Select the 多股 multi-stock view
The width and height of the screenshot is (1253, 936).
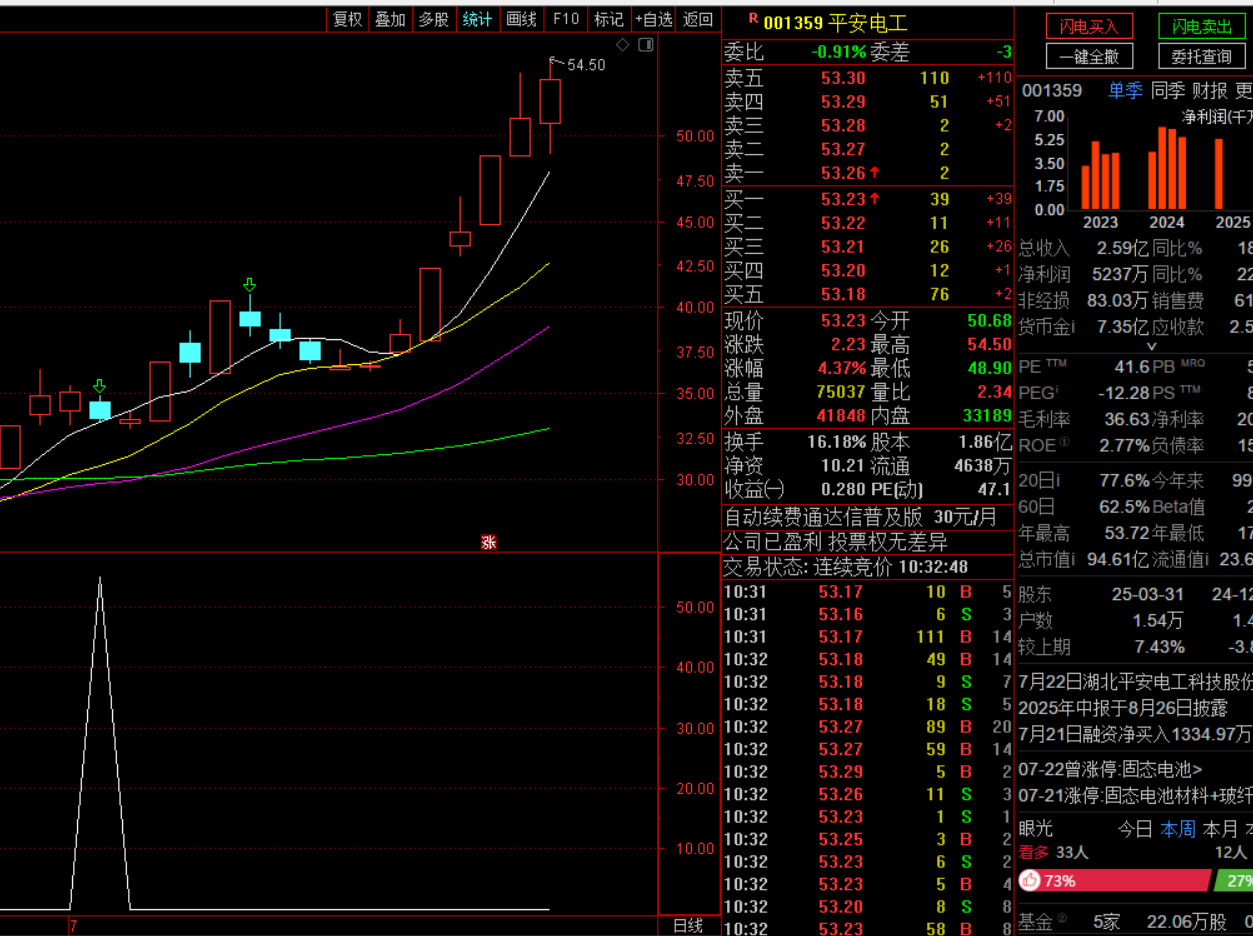(433, 19)
